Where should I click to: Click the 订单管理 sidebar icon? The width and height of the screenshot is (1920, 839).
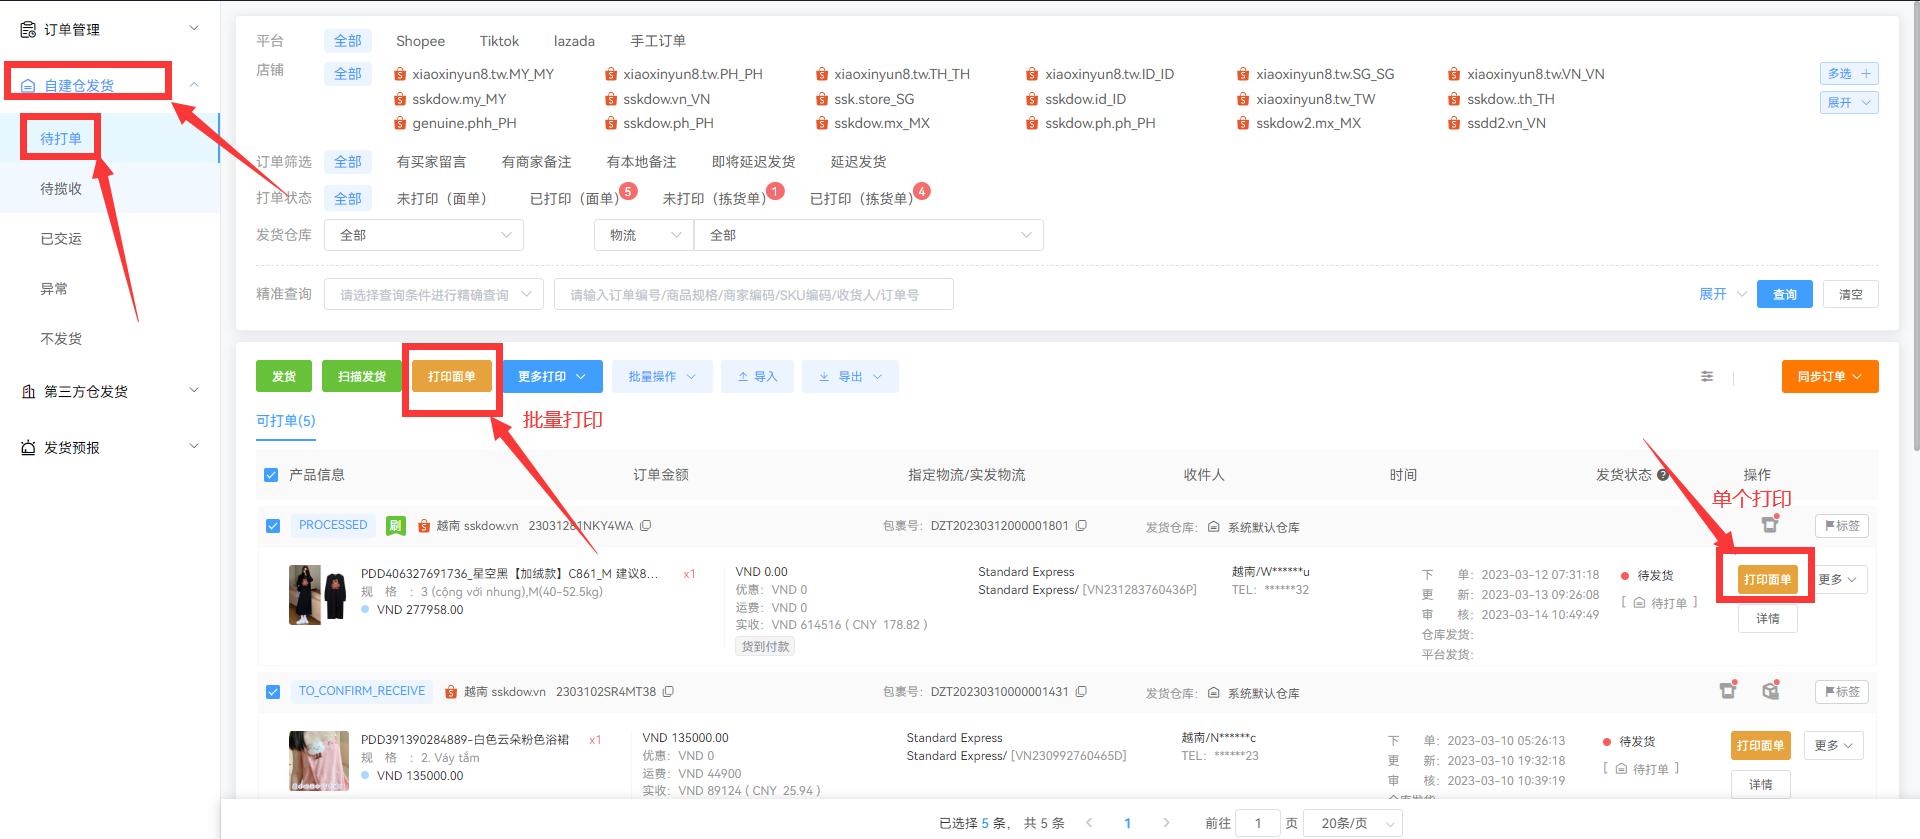(28, 29)
